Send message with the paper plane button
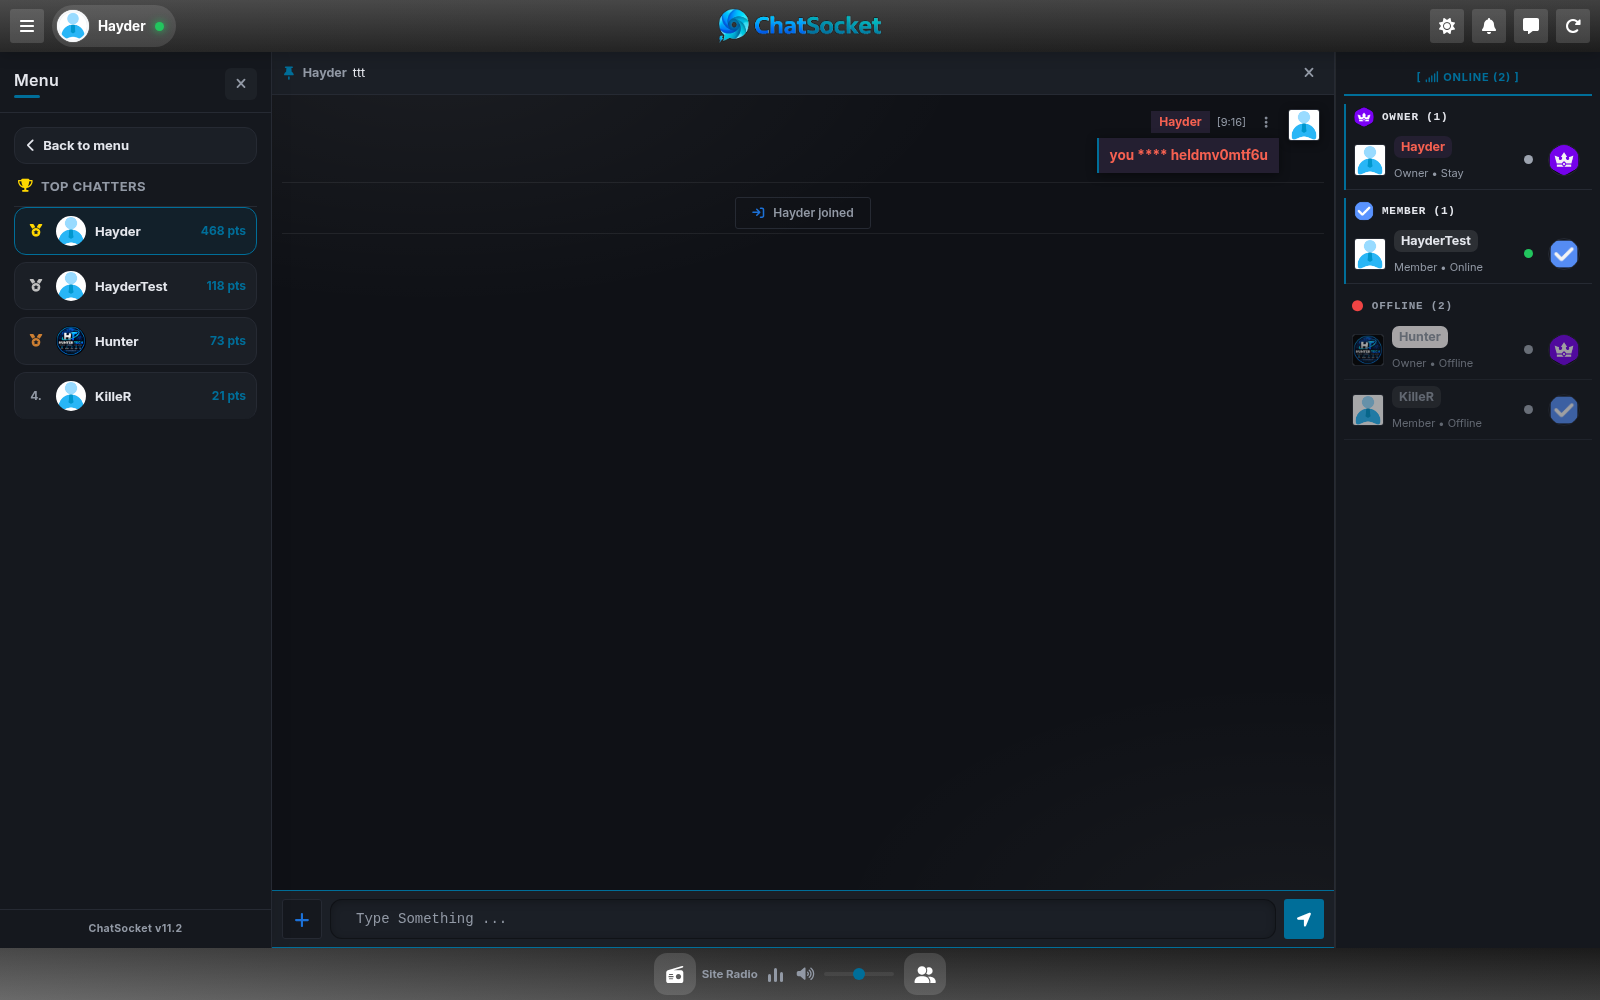Screen dimensions: 1600x1000 point(1304,919)
